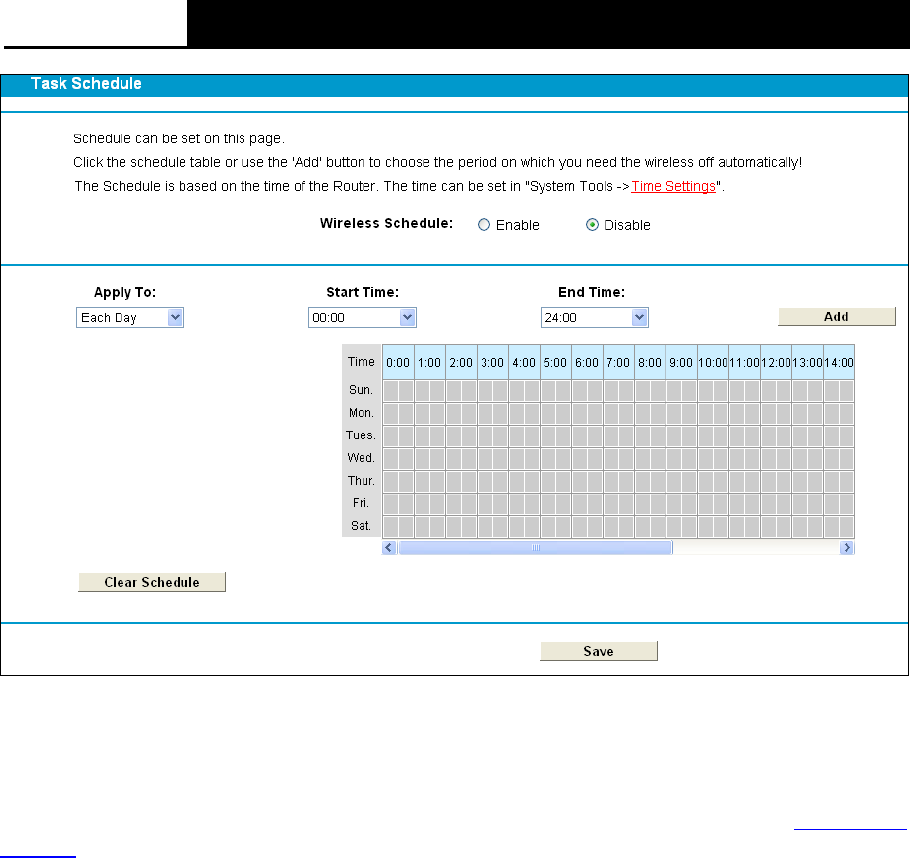Image resolution: width=910 pixels, height=858 pixels.
Task: Select the Sun. row label
Action: [x=361, y=390]
